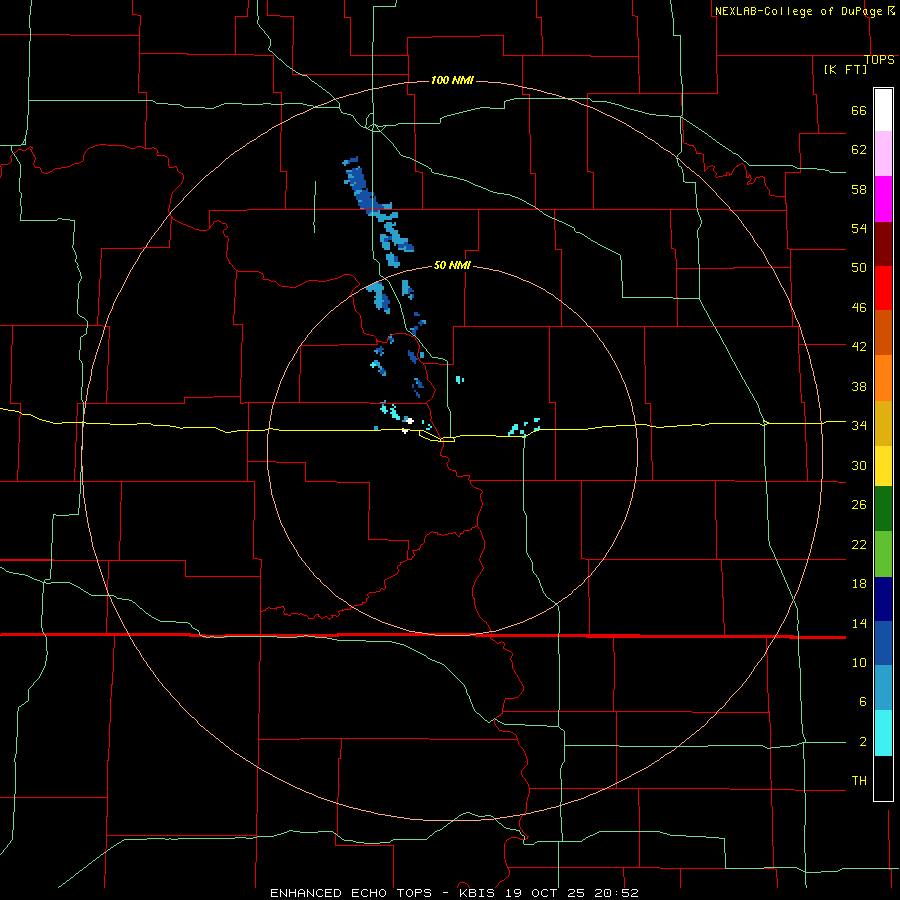Click the dark orange swatch near 42
This screenshot has width=900, height=900.
[883, 333]
